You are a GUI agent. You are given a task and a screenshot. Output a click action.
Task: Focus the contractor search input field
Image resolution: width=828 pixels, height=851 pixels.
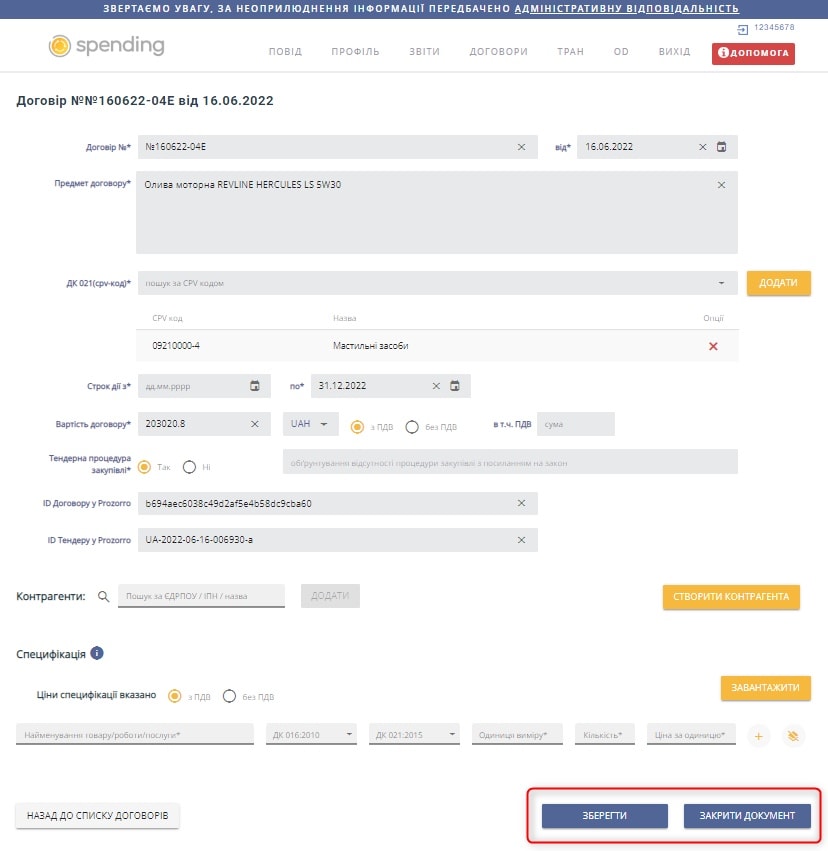click(201, 596)
